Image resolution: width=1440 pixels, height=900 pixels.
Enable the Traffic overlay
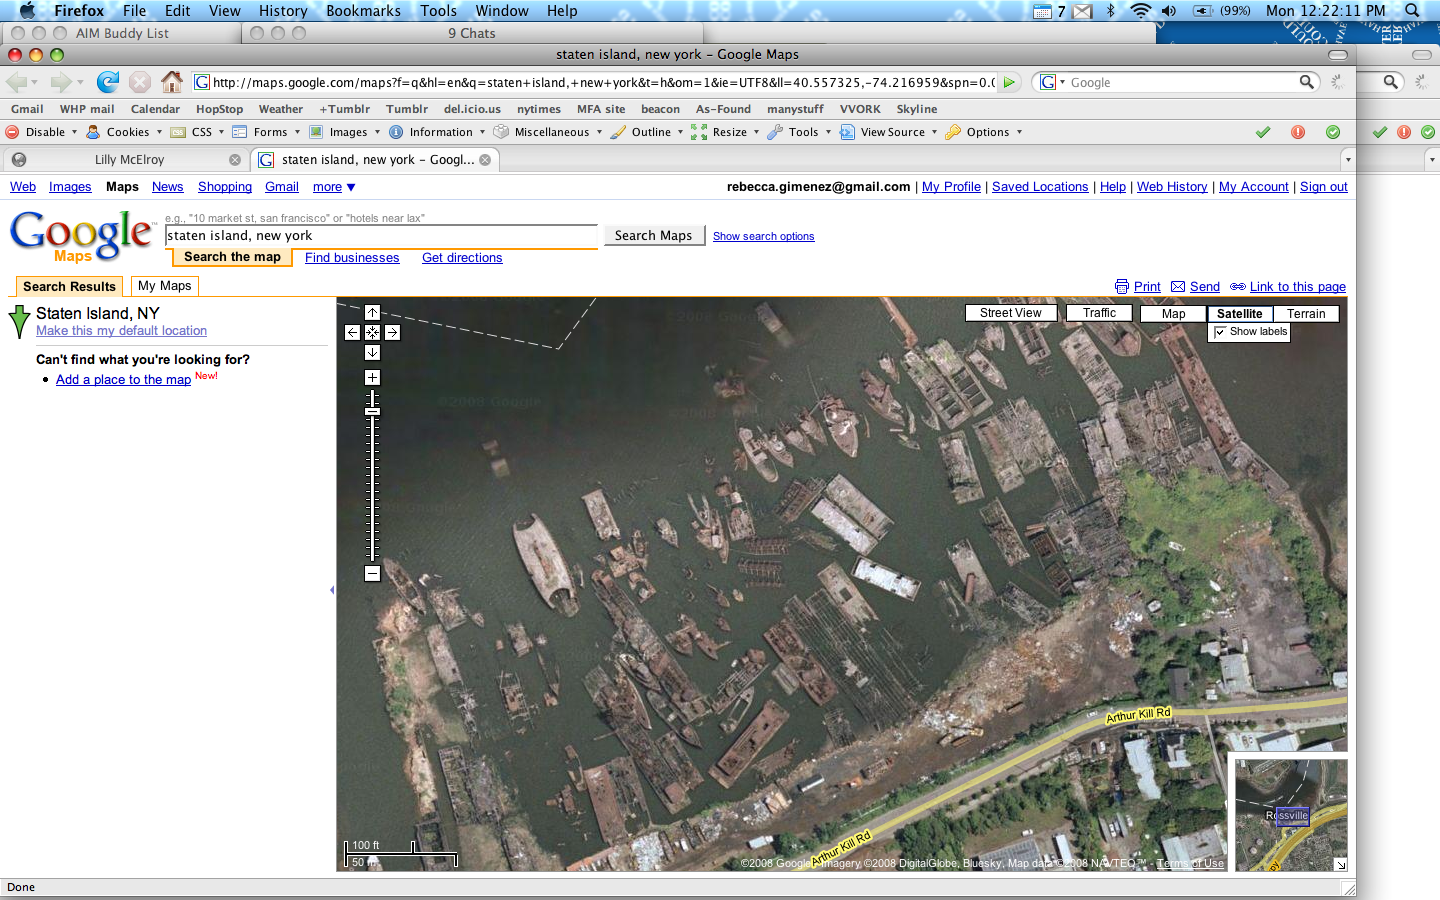coord(1099,313)
